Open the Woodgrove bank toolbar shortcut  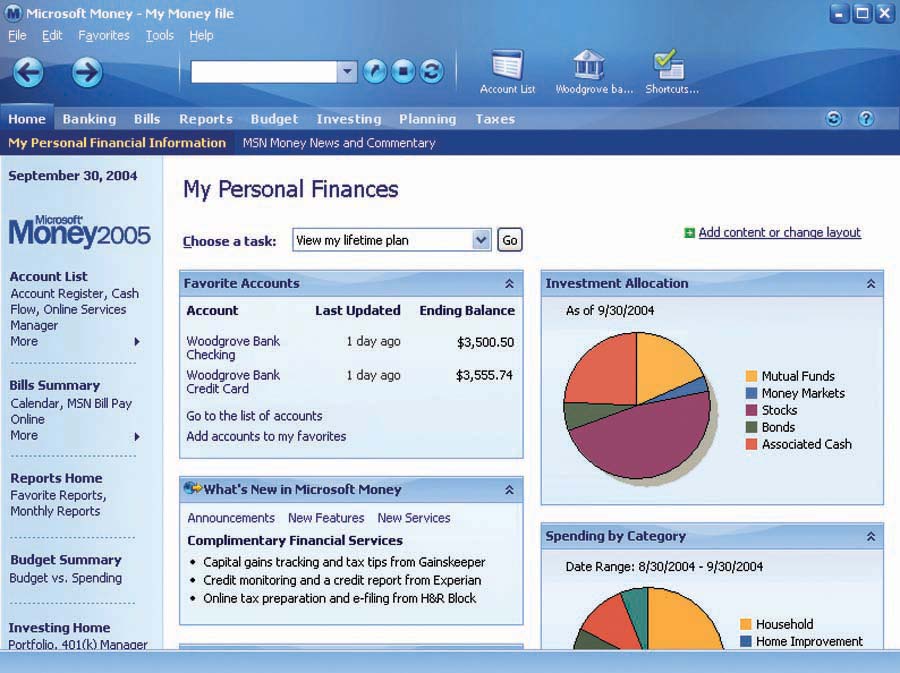593,72
